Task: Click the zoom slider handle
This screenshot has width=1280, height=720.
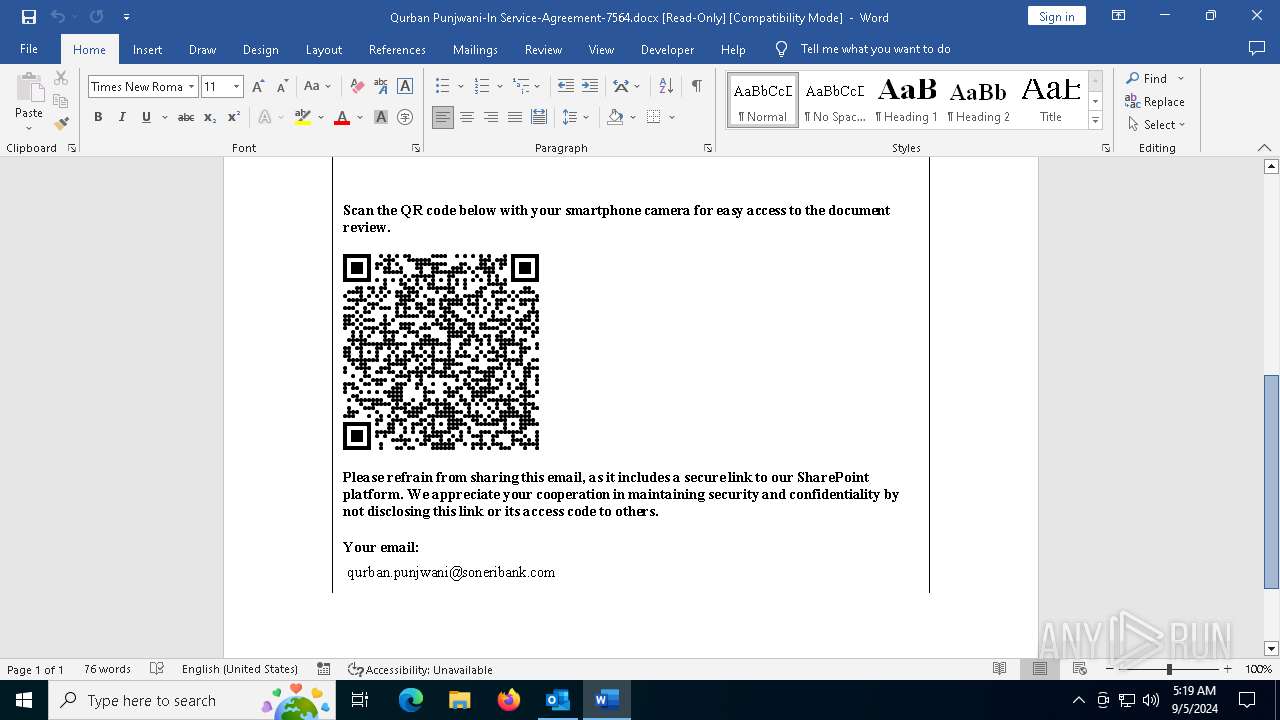Action: click(x=1168, y=669)
